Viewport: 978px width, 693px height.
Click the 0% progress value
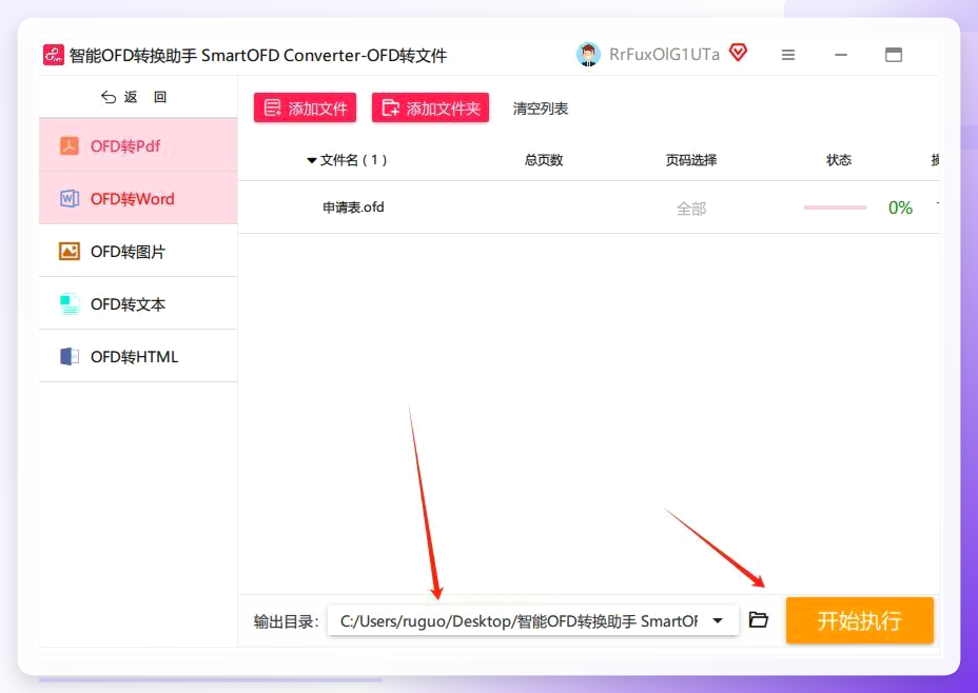pyautogui.click(x=900, y=208)
